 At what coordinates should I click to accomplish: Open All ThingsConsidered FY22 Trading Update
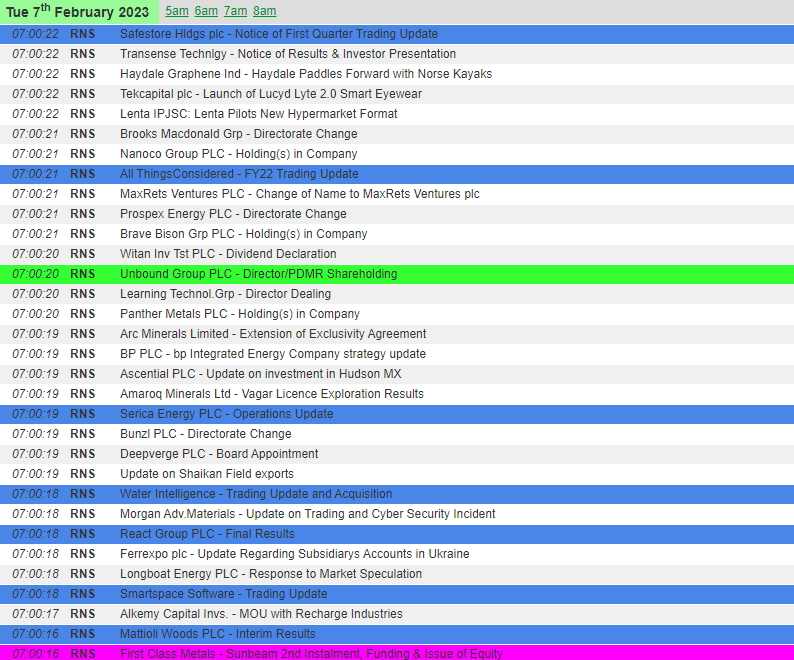coord(239,174)
